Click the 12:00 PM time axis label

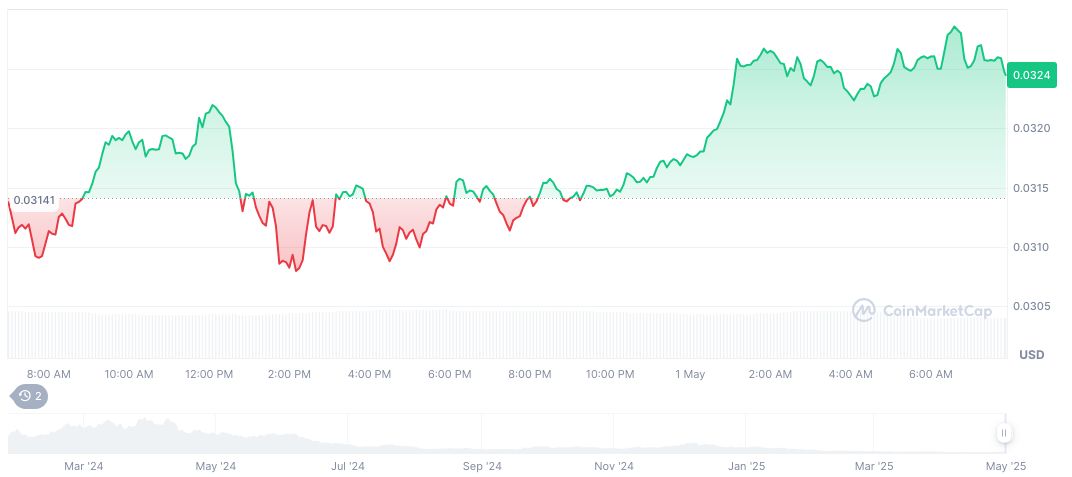pyautogui.click(x=209, y=374)
